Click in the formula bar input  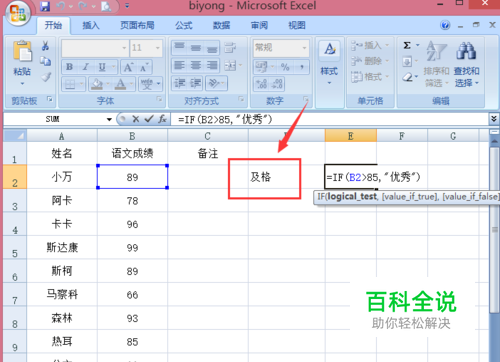point(329,119)
